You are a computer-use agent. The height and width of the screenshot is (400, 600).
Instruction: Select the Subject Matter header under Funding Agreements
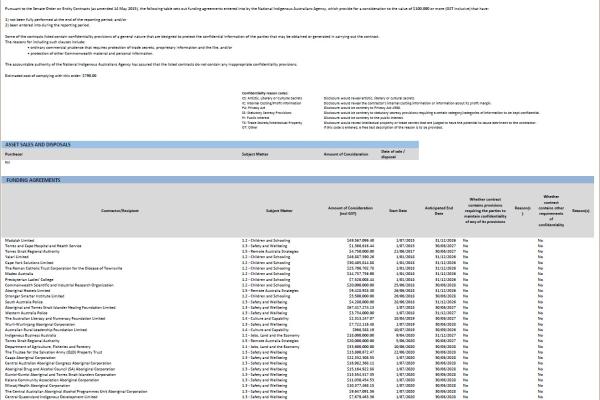pos(279,211)
